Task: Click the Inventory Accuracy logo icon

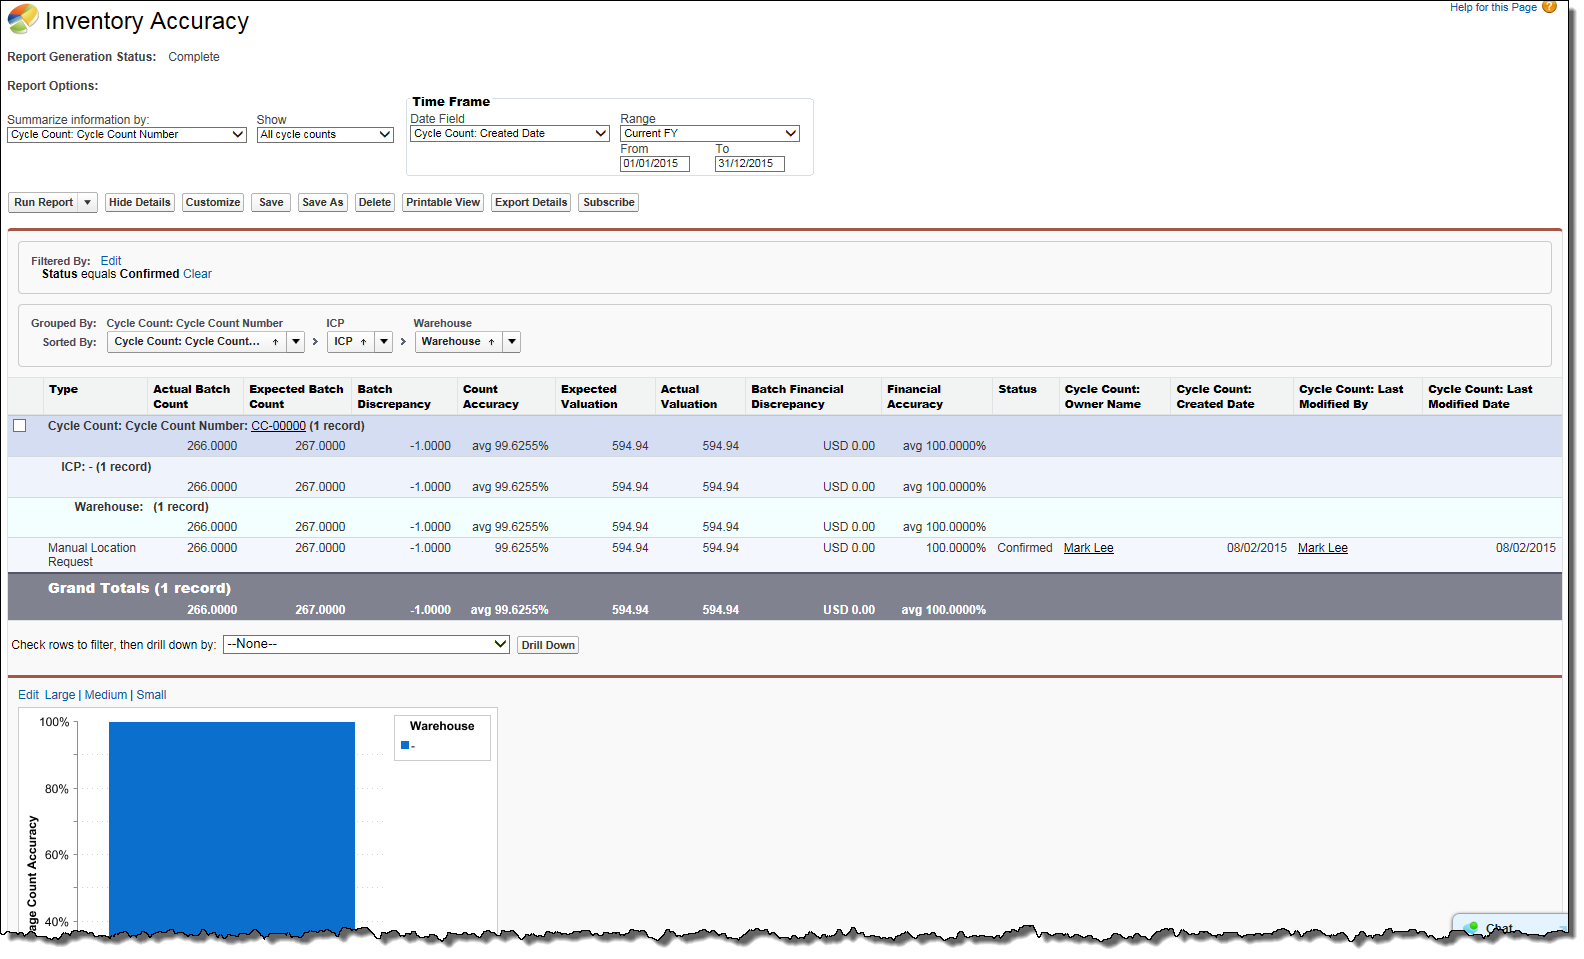Action: pos(23,20)
